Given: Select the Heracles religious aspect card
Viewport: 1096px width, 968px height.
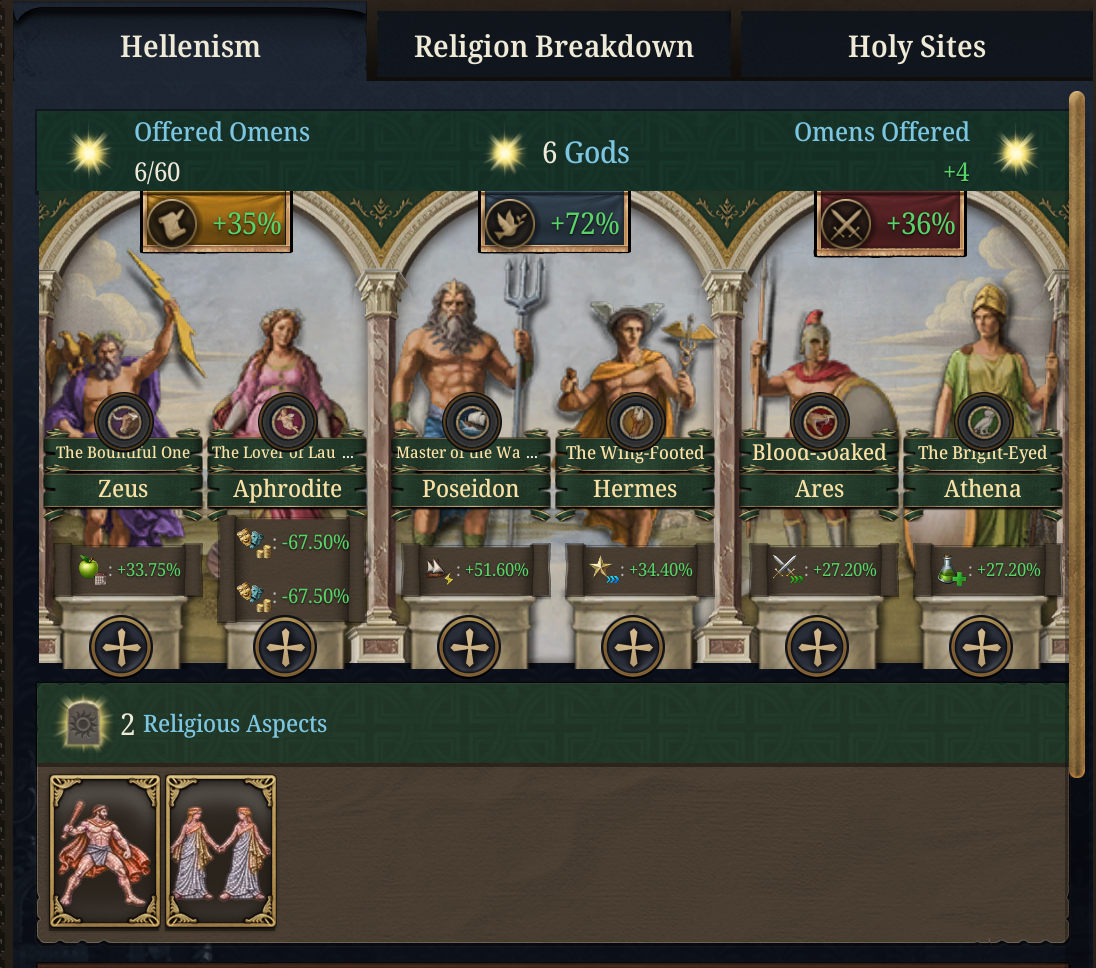Looking at the screenshot, I should pos(105,851).
